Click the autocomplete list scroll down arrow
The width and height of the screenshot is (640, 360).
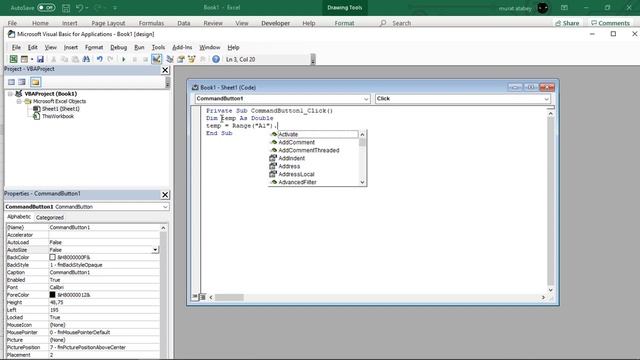[362, 182]
